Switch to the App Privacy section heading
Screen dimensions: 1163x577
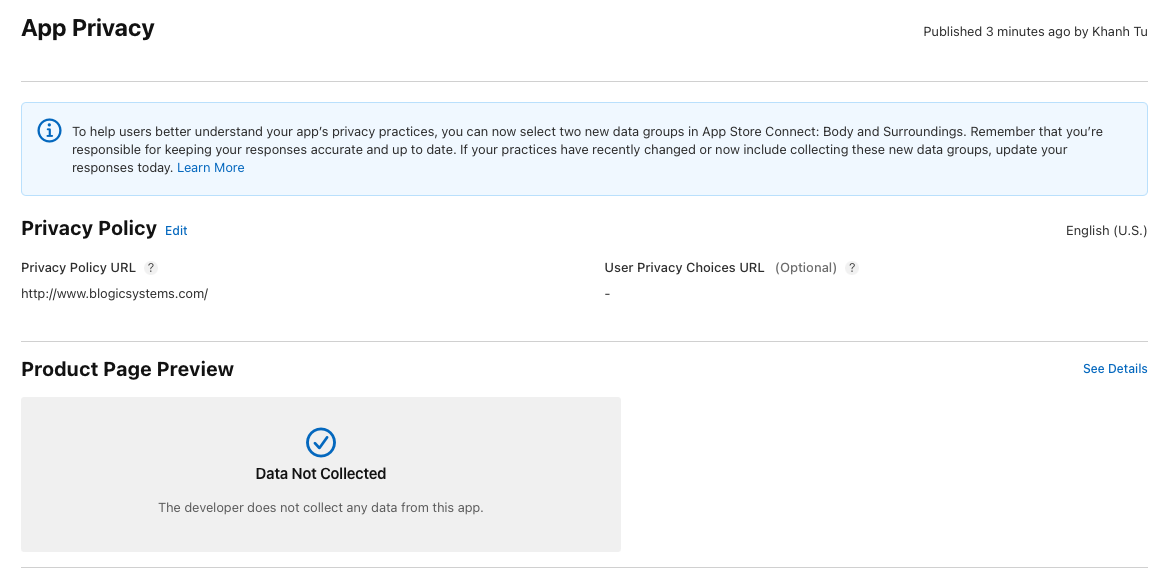pyautogui.click(x=87, y=28)
